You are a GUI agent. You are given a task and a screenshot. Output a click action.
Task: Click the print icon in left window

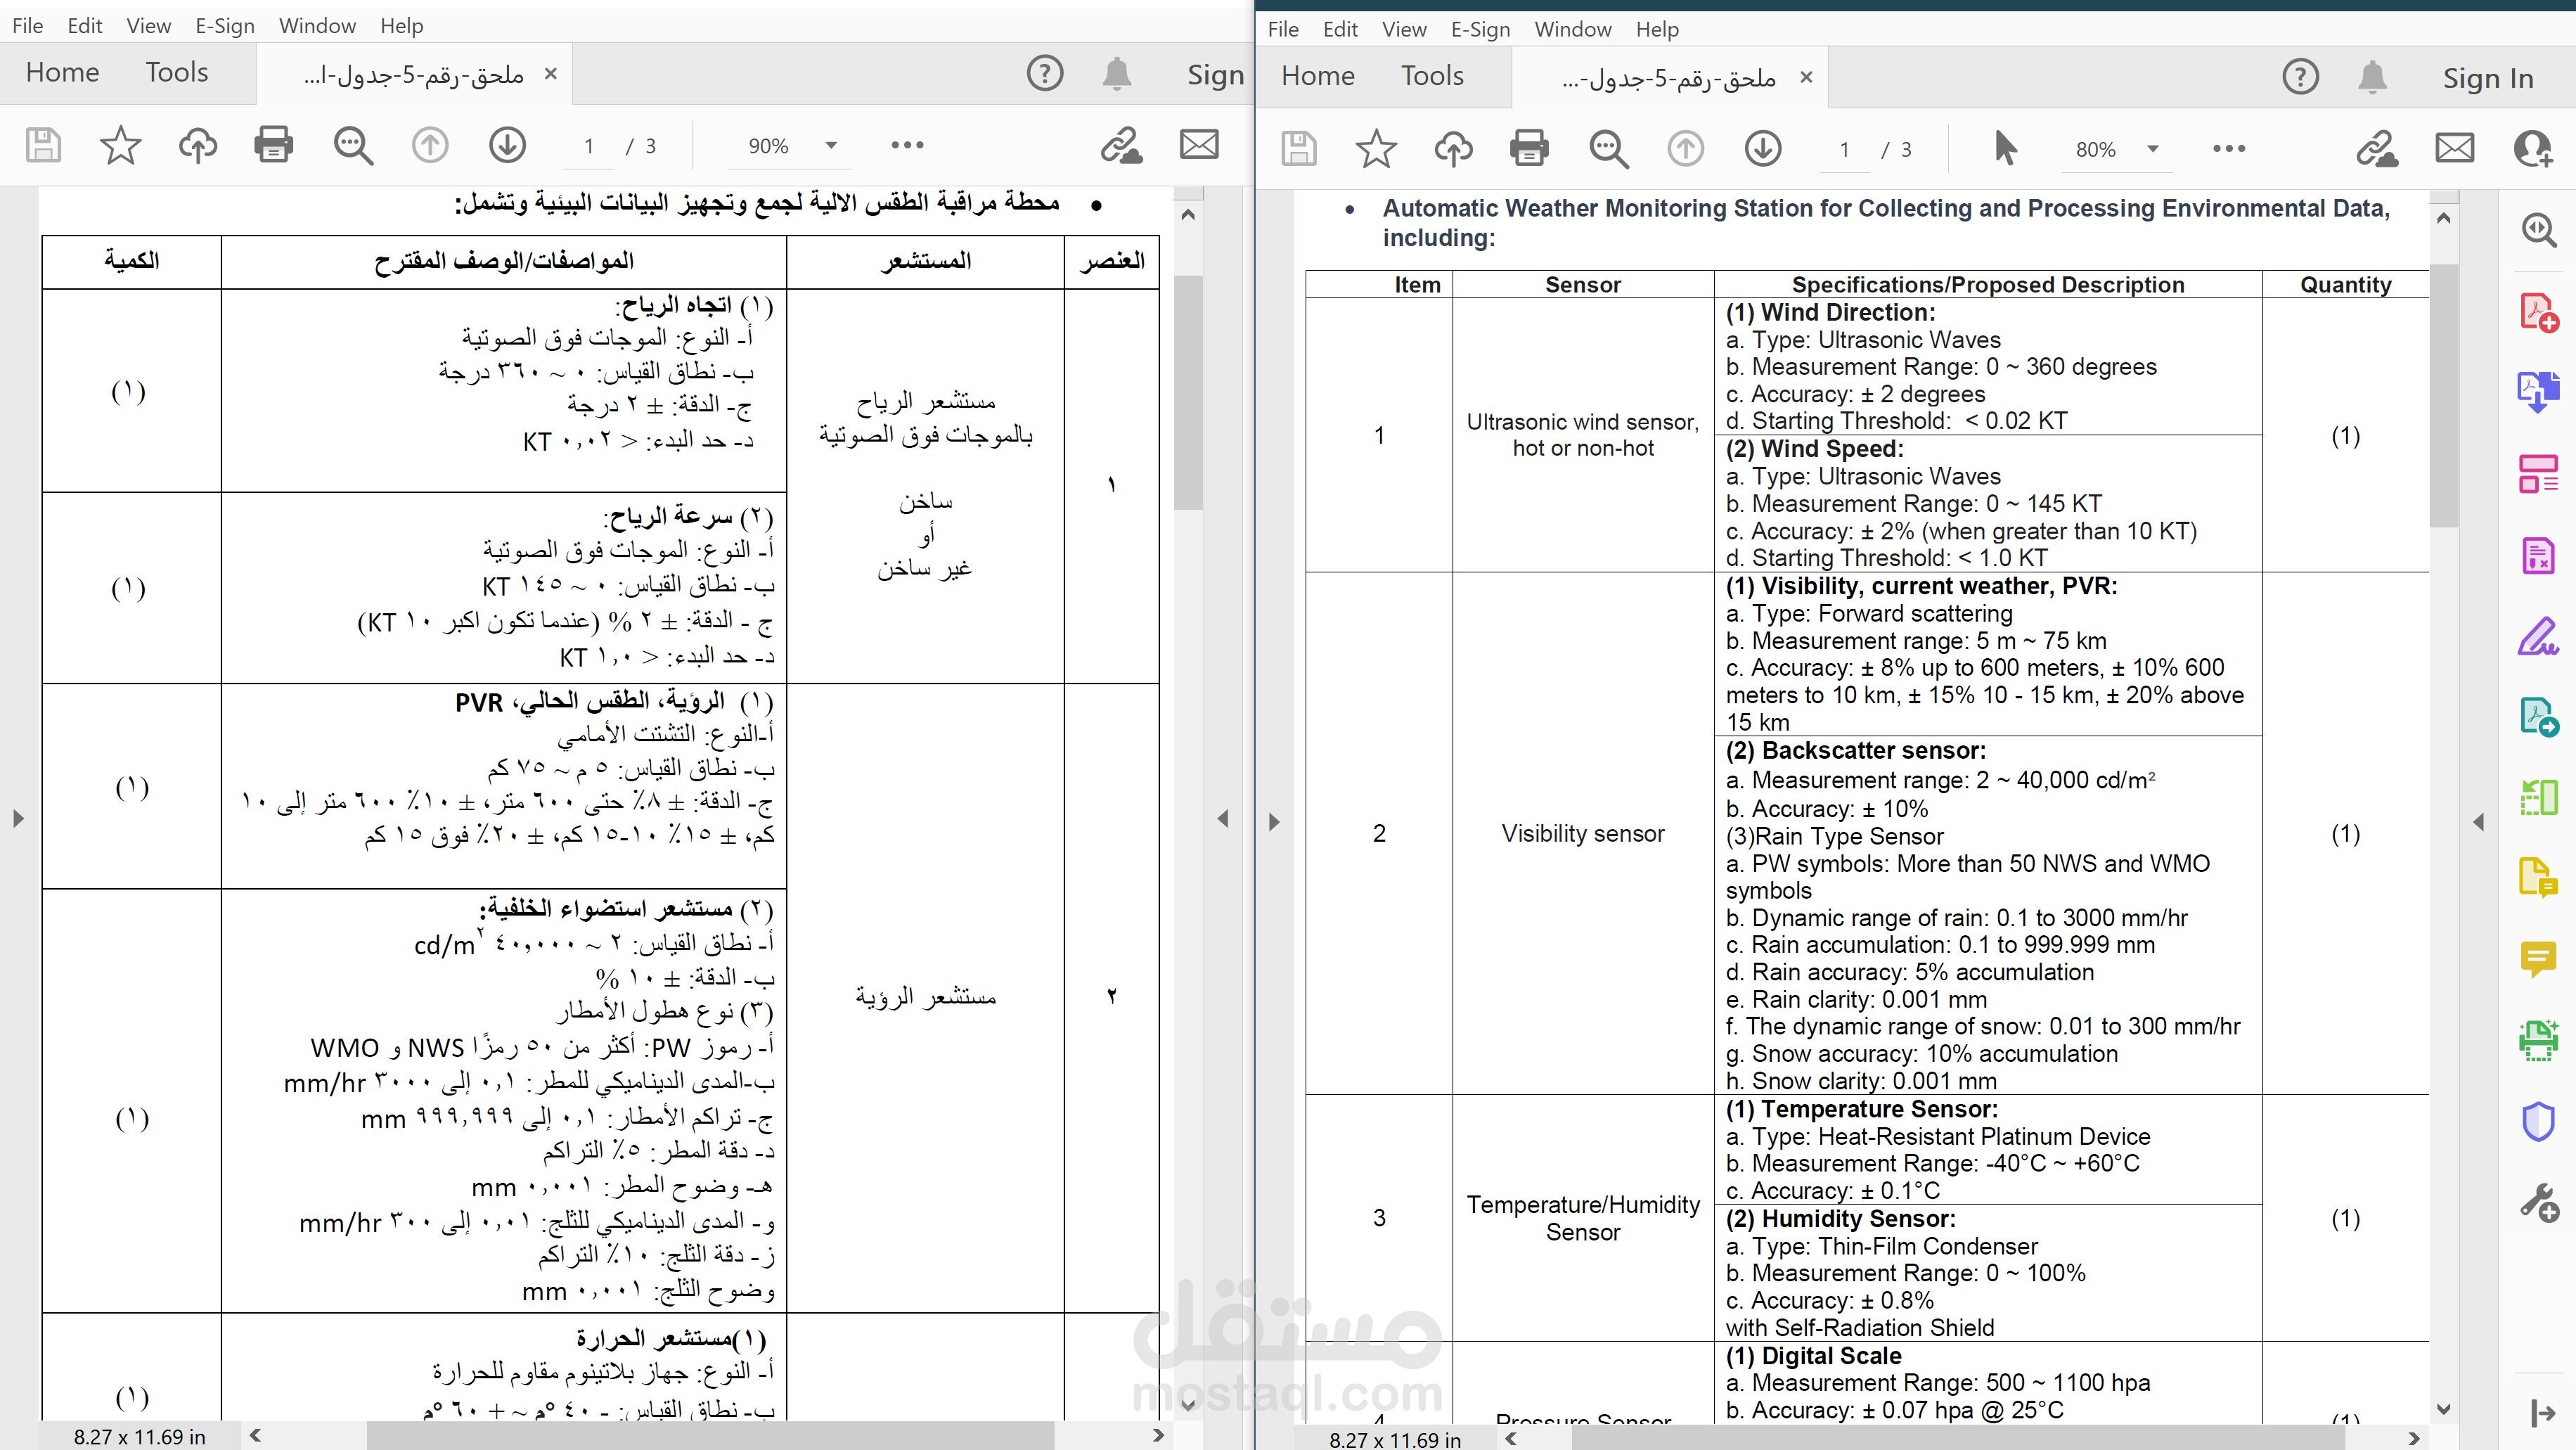[x=273, y=145]
